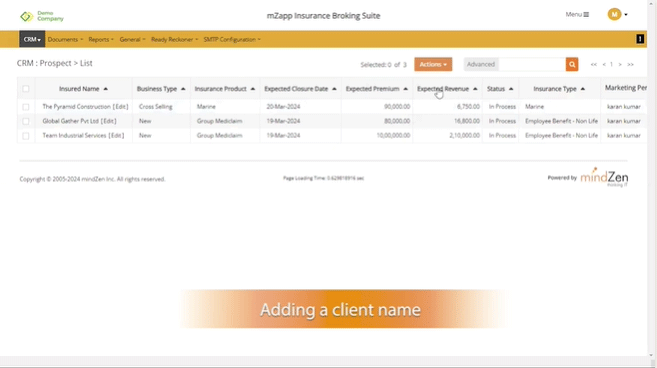The height and width of the screenshot is (368, 657).
Task: Click the search text input field
Action: click(532, 64)
